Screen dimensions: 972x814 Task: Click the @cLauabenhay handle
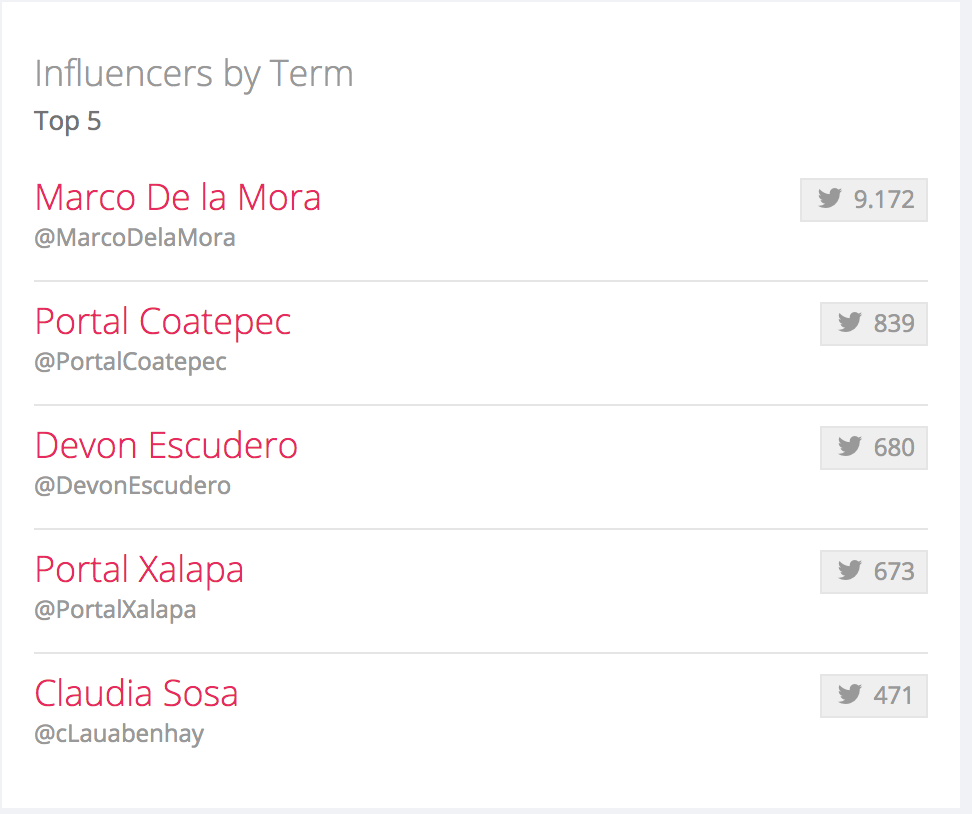click(119, 734)
